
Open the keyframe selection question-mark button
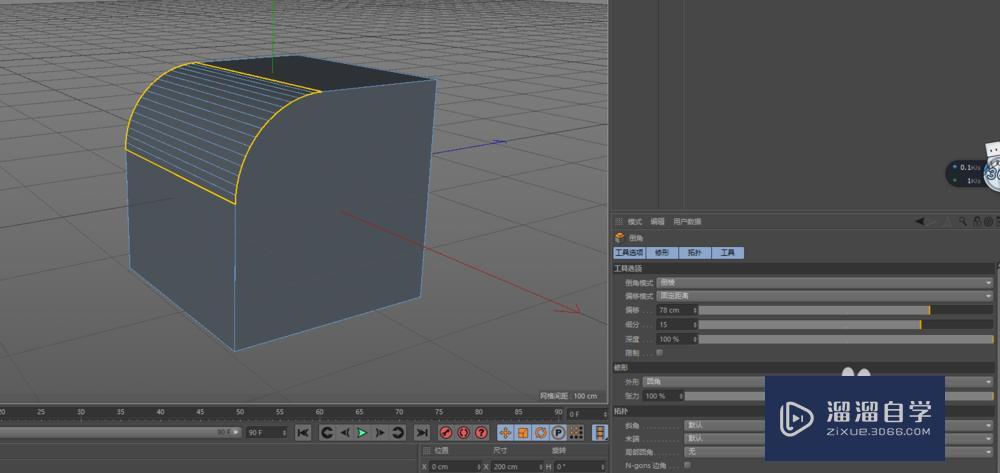(x=482, y=433)
